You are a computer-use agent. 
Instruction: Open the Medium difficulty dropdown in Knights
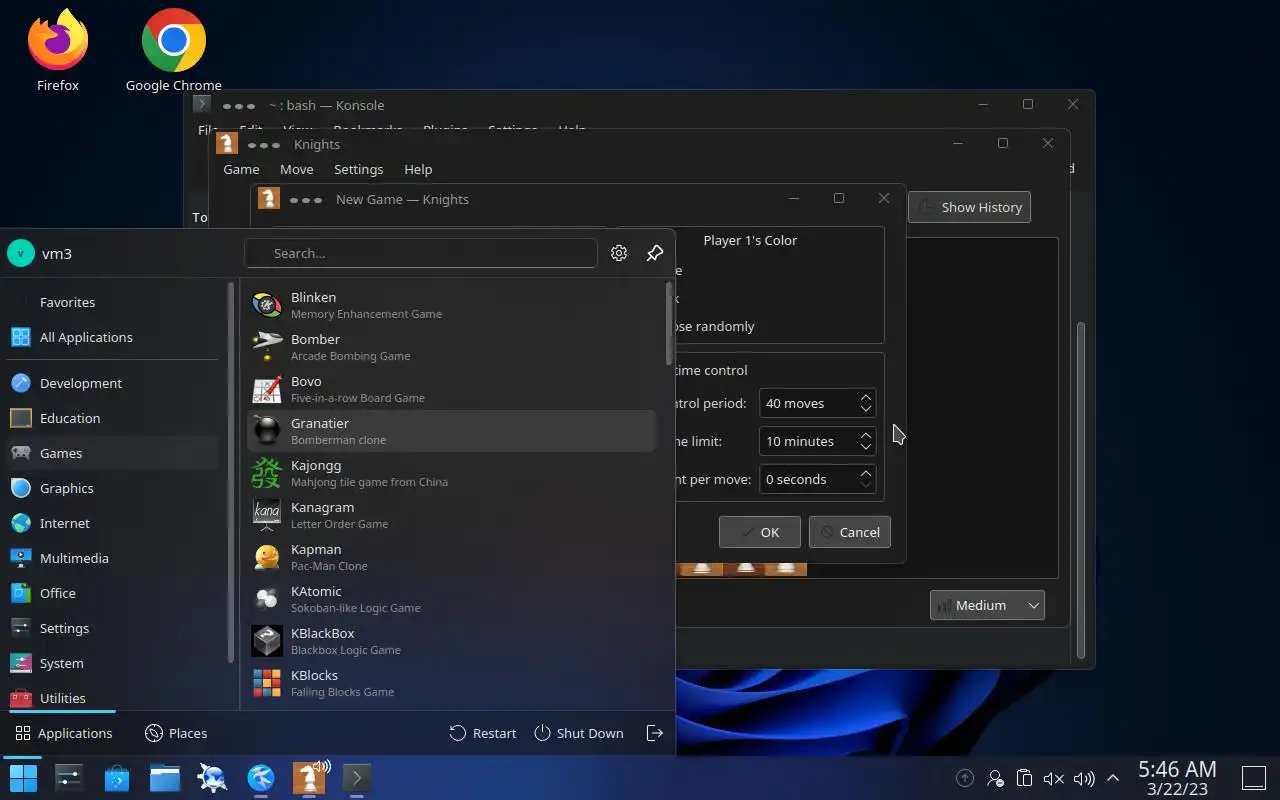point(987,605)
